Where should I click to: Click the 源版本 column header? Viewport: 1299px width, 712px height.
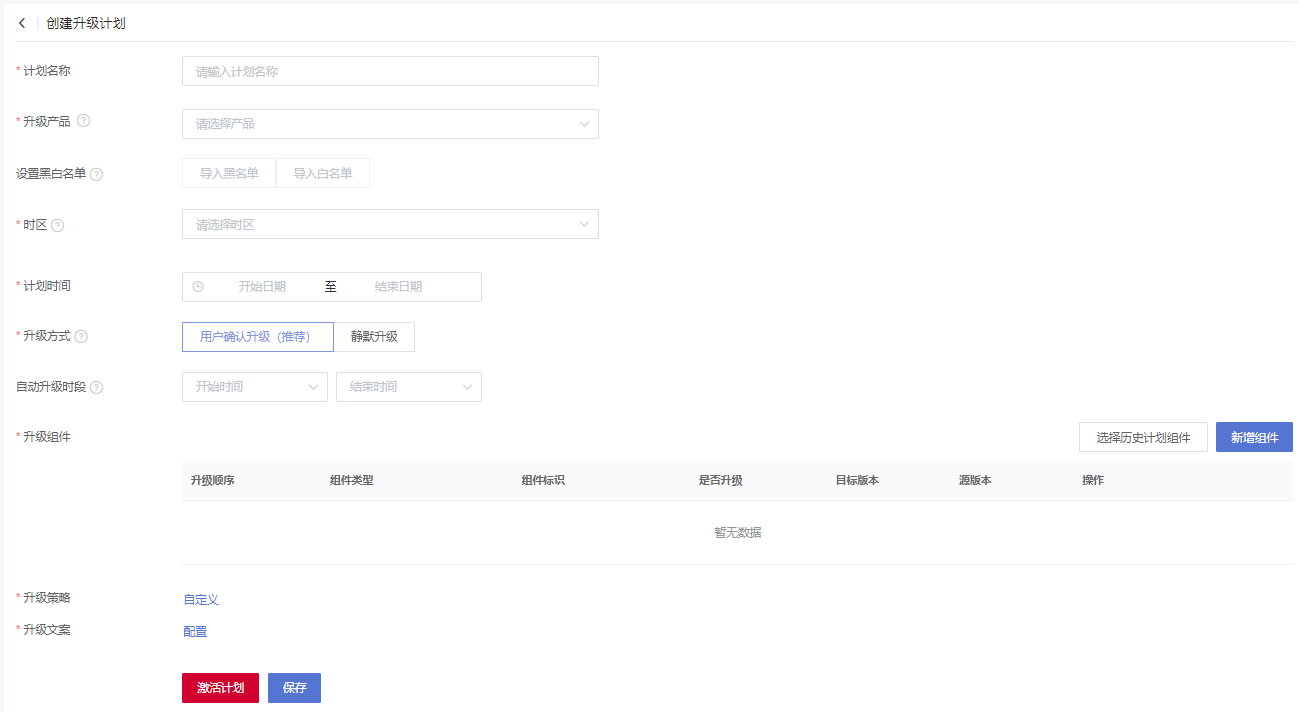click(975, 481)
